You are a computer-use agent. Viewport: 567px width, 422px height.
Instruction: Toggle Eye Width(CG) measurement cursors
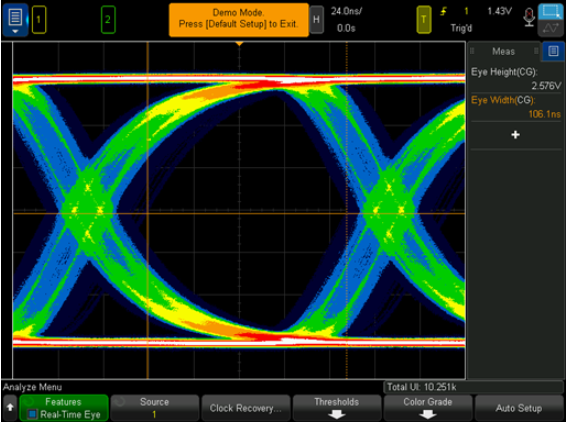point(516,107)
